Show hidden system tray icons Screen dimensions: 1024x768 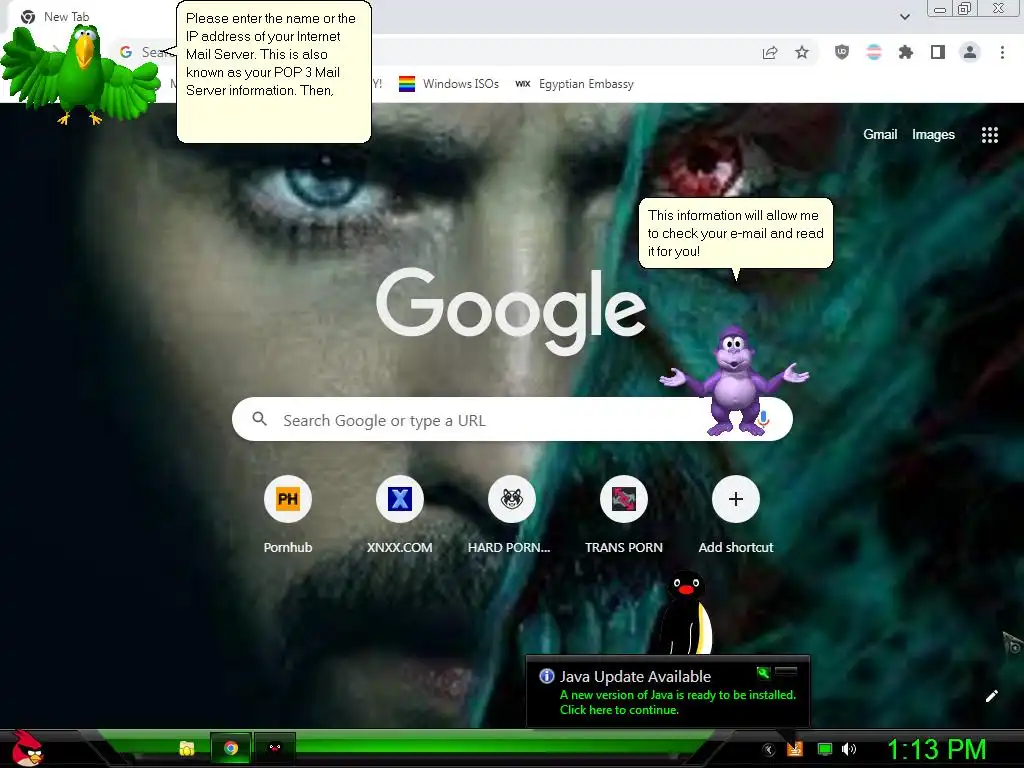[x=768, y=750]
